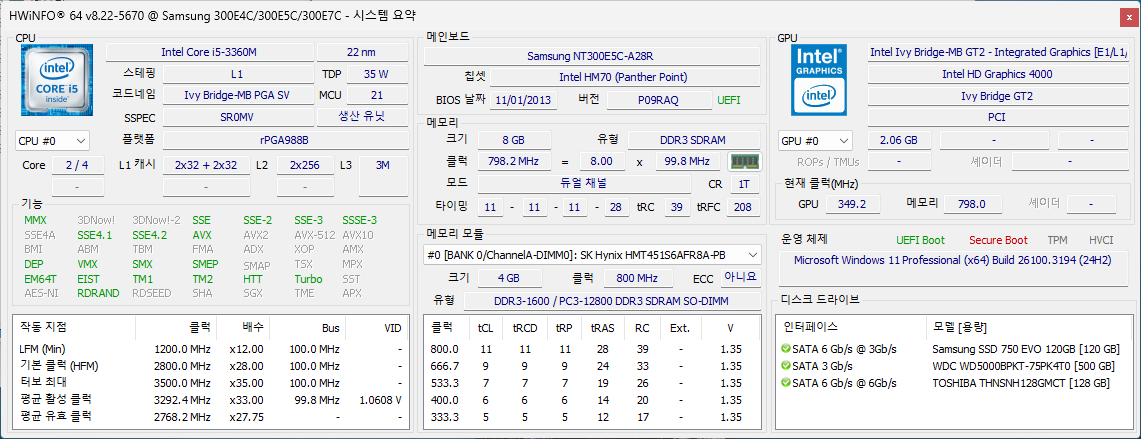Click the PCI bus field

pos(997,117)
